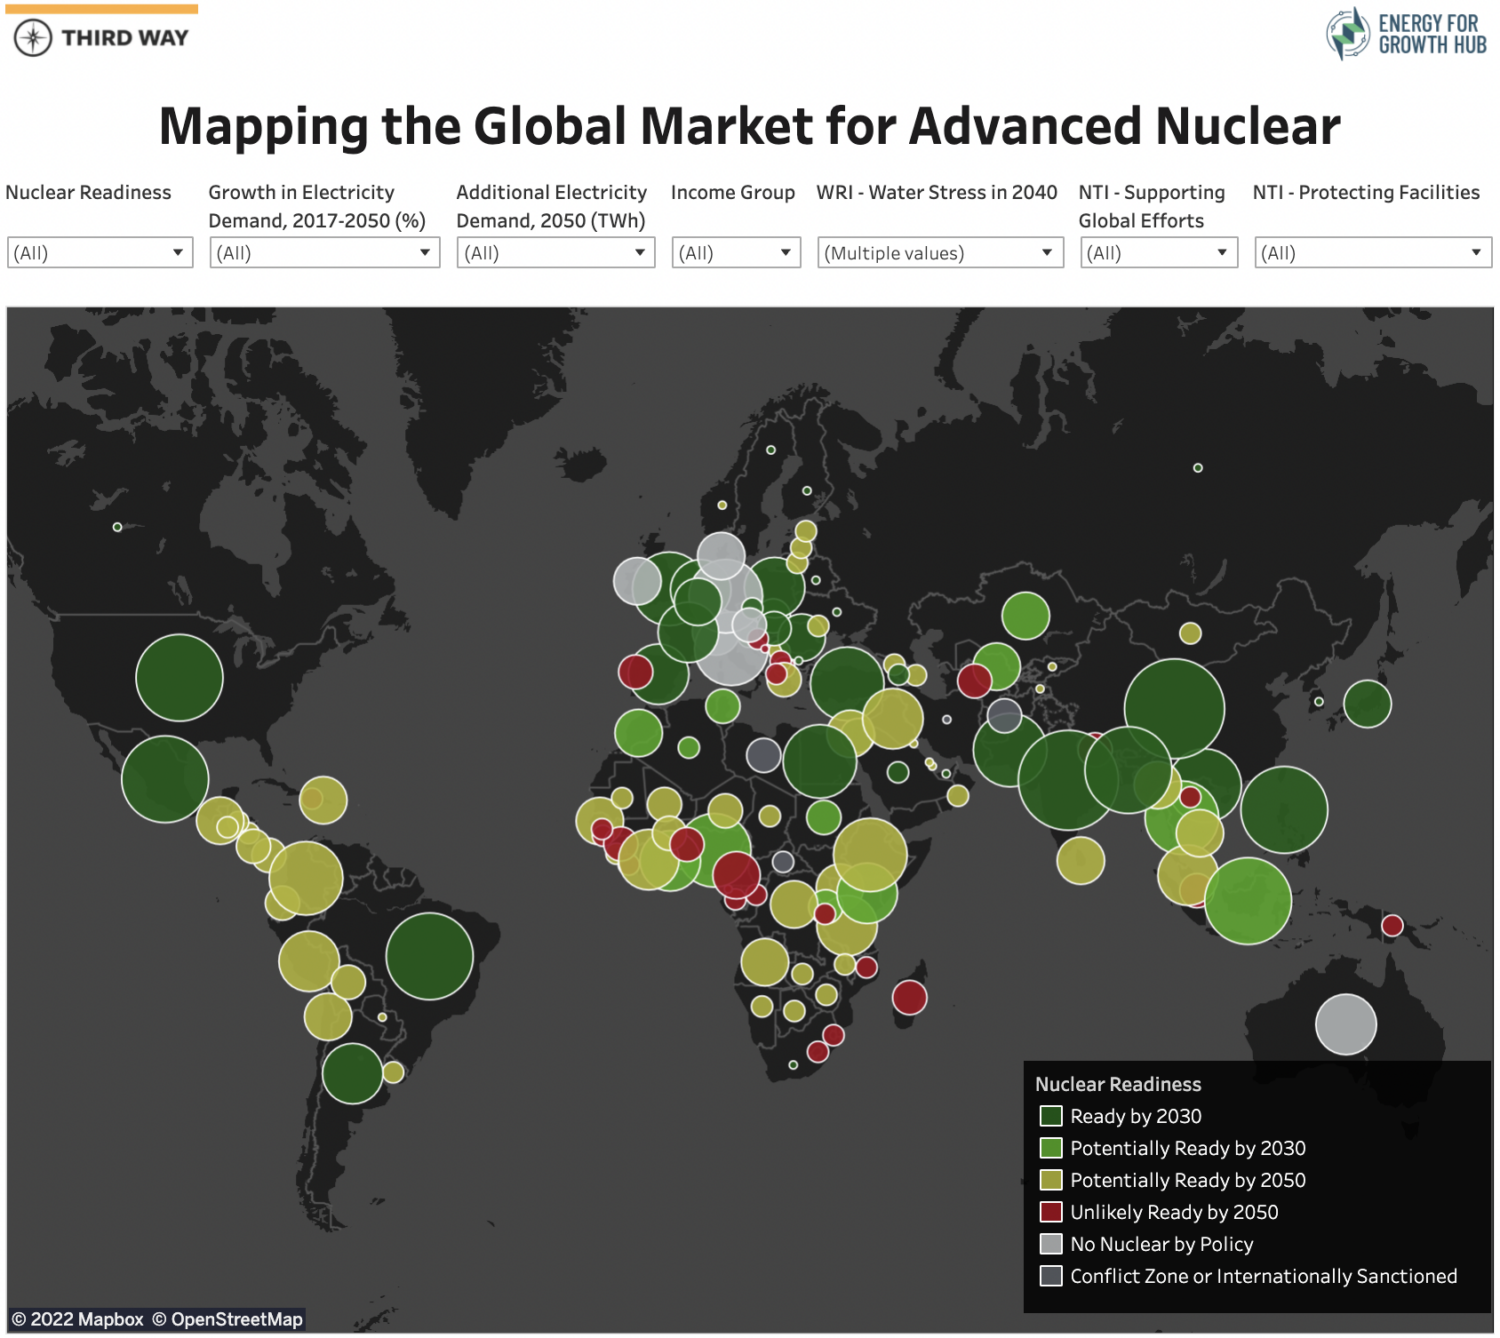Expand the Income Group dropdown
The width and height of the screenshot is (1500, 1338).
point(736,251)
